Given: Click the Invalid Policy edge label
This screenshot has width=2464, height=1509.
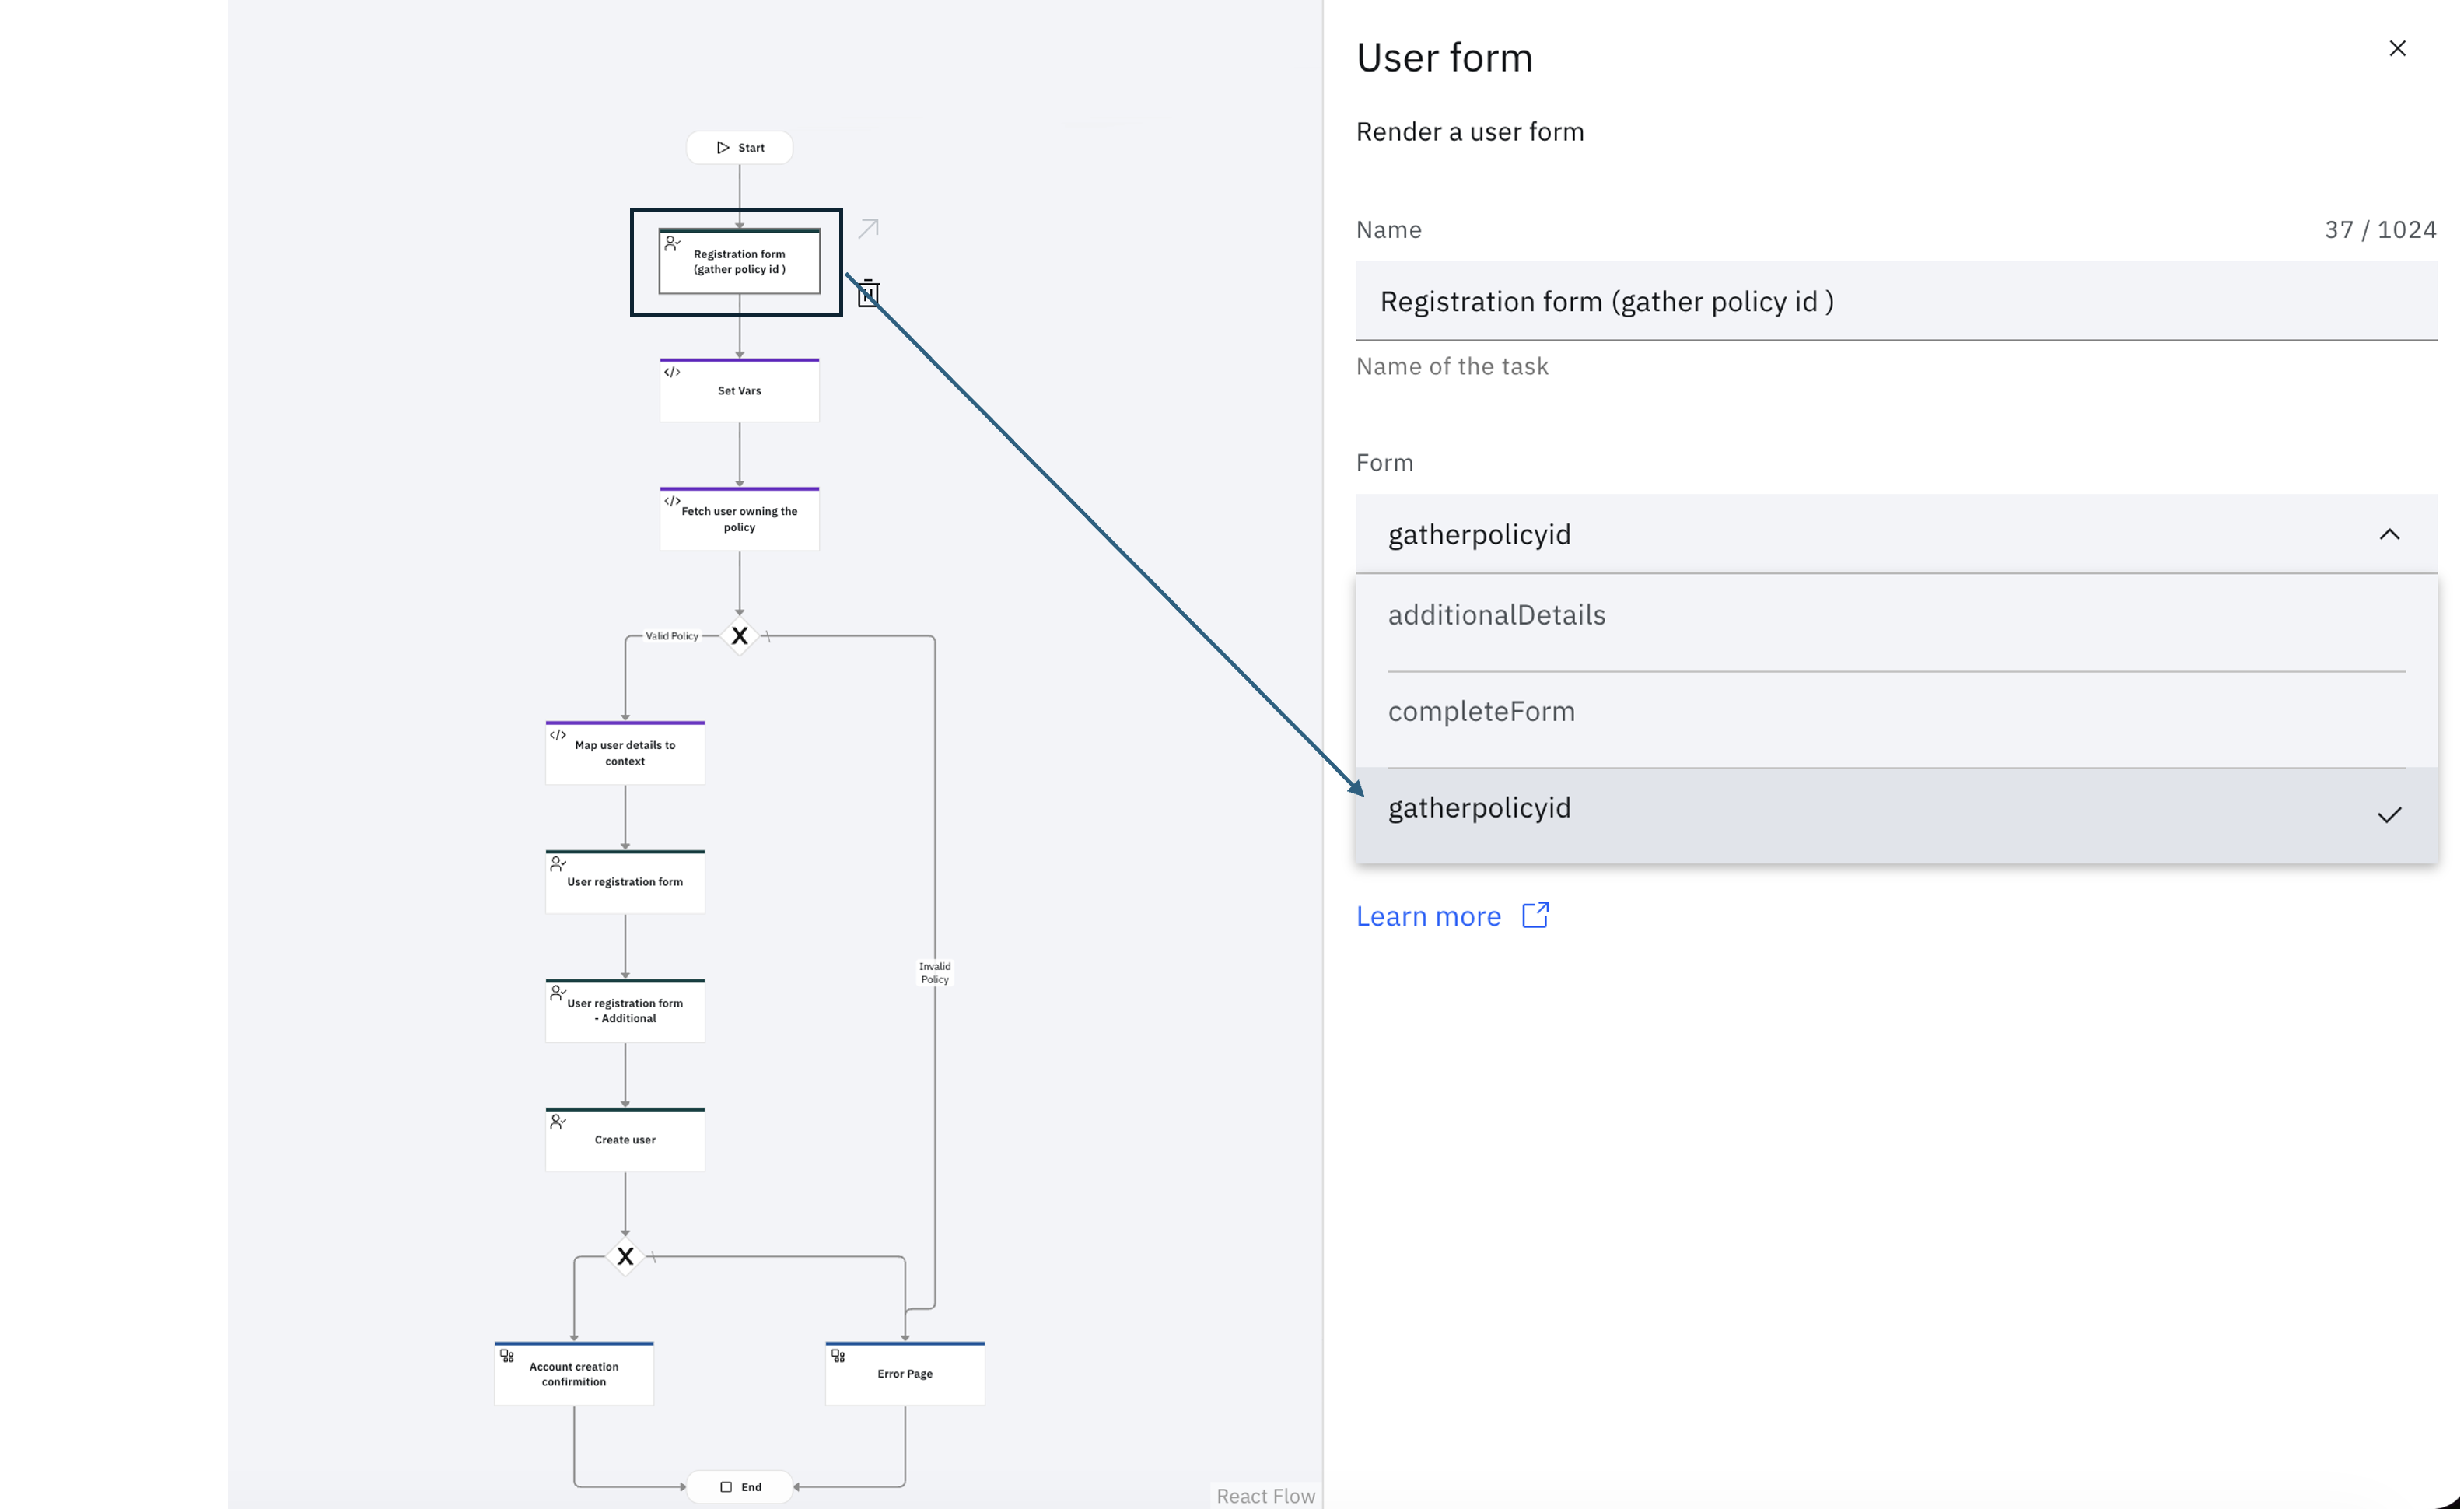Looking at the screenshot, I should 935,973.
